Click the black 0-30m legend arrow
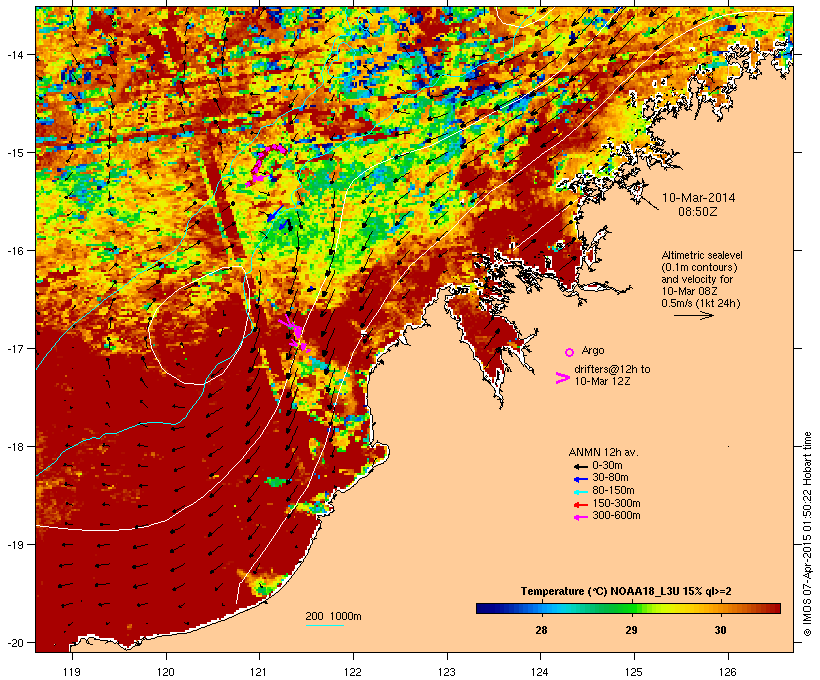The height and width of the screenshot is (680, 820). [x=580, y=466]
